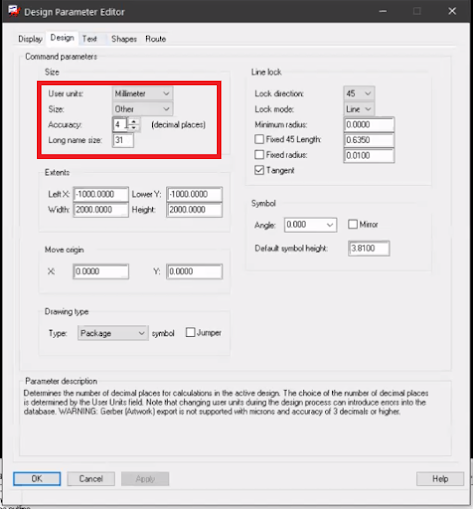Click the Fixed radius value field
This screenshot has height=512, width=474.
tap(369, 156)
